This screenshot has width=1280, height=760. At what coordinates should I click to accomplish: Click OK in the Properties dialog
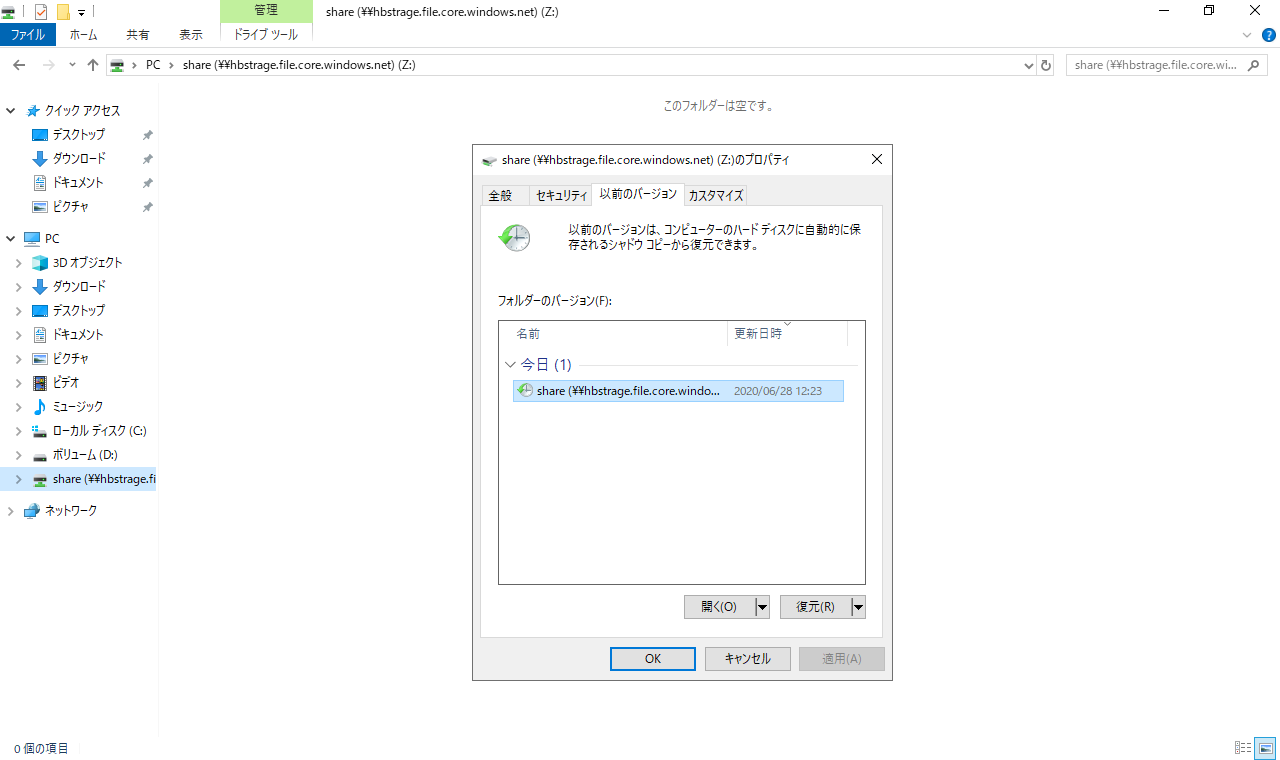(653, 659)
